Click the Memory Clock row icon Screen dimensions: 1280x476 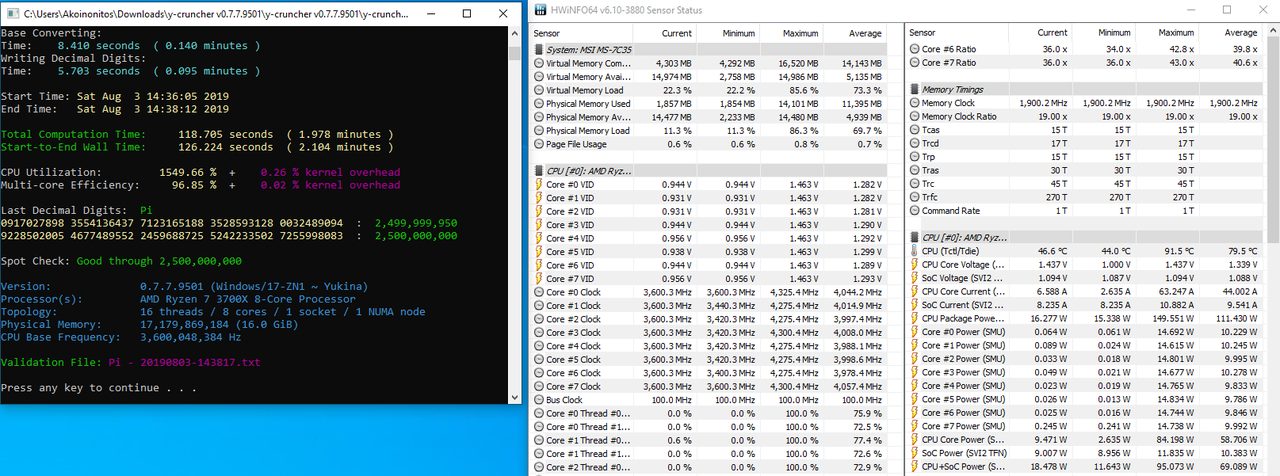click(914, 103)
